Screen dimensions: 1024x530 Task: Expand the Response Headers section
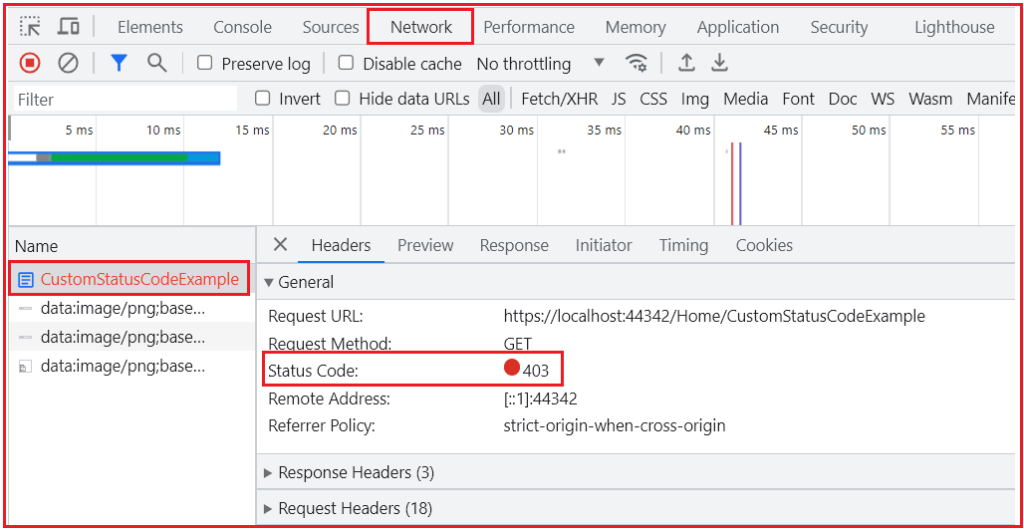(349, 473)
